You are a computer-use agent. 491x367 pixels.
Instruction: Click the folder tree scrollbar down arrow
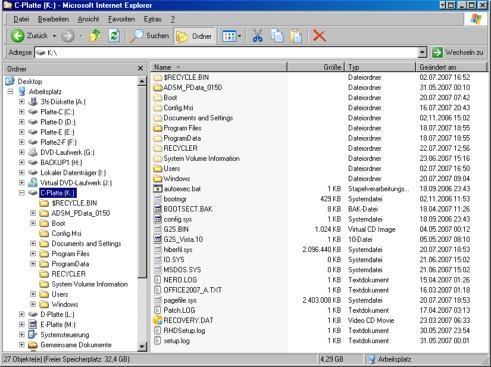click(142, 347)
